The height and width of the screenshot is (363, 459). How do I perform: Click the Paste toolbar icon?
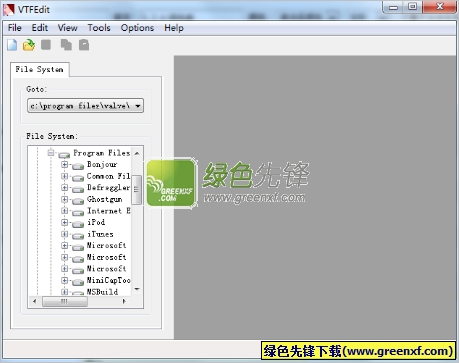[x=84, y=45]
